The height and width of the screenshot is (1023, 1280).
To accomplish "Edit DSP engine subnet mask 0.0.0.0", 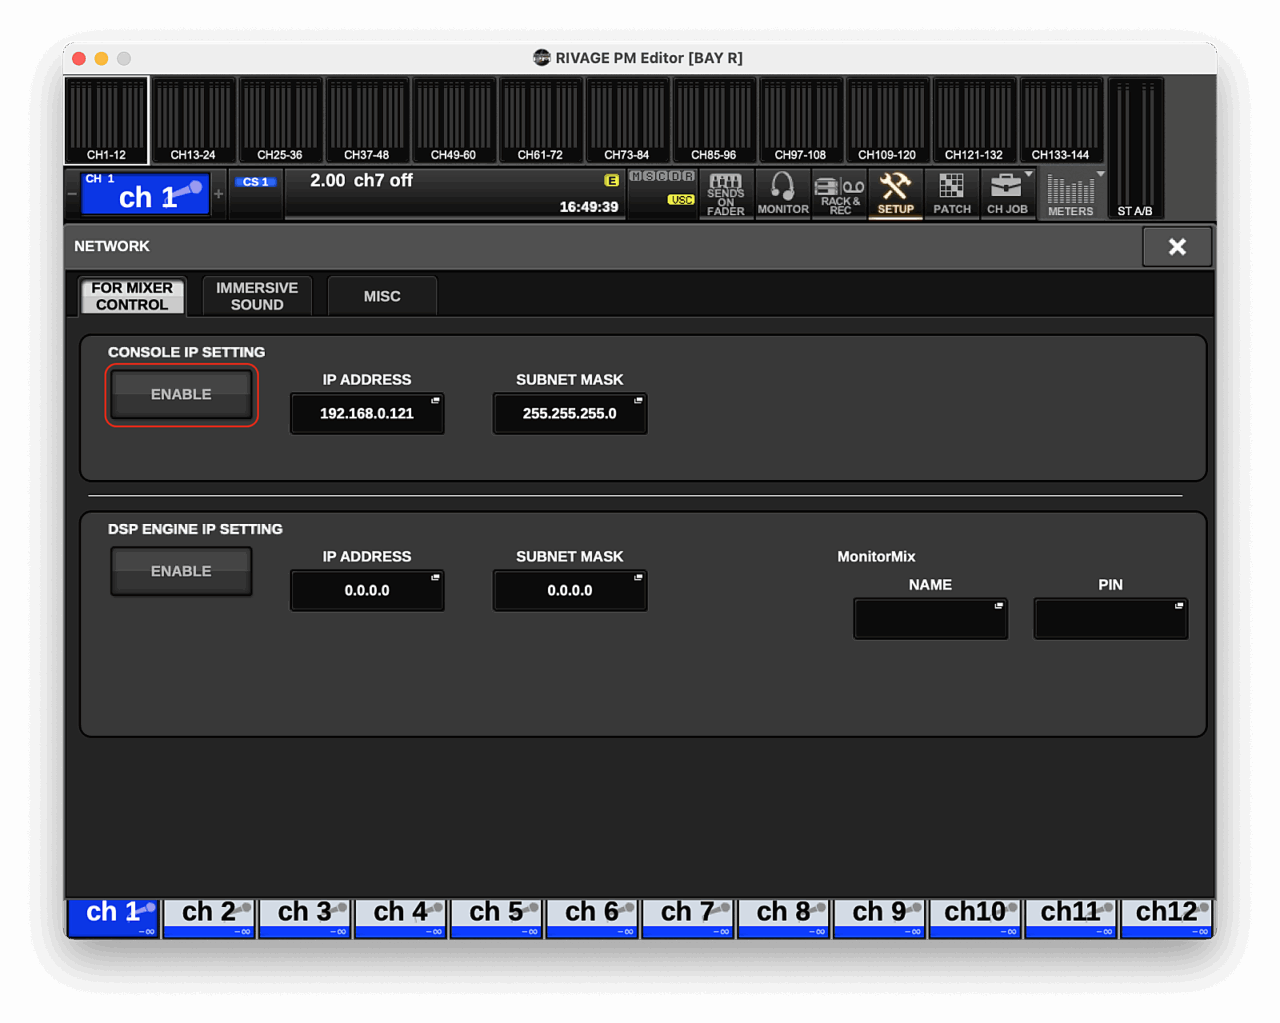I will [570, 590].
